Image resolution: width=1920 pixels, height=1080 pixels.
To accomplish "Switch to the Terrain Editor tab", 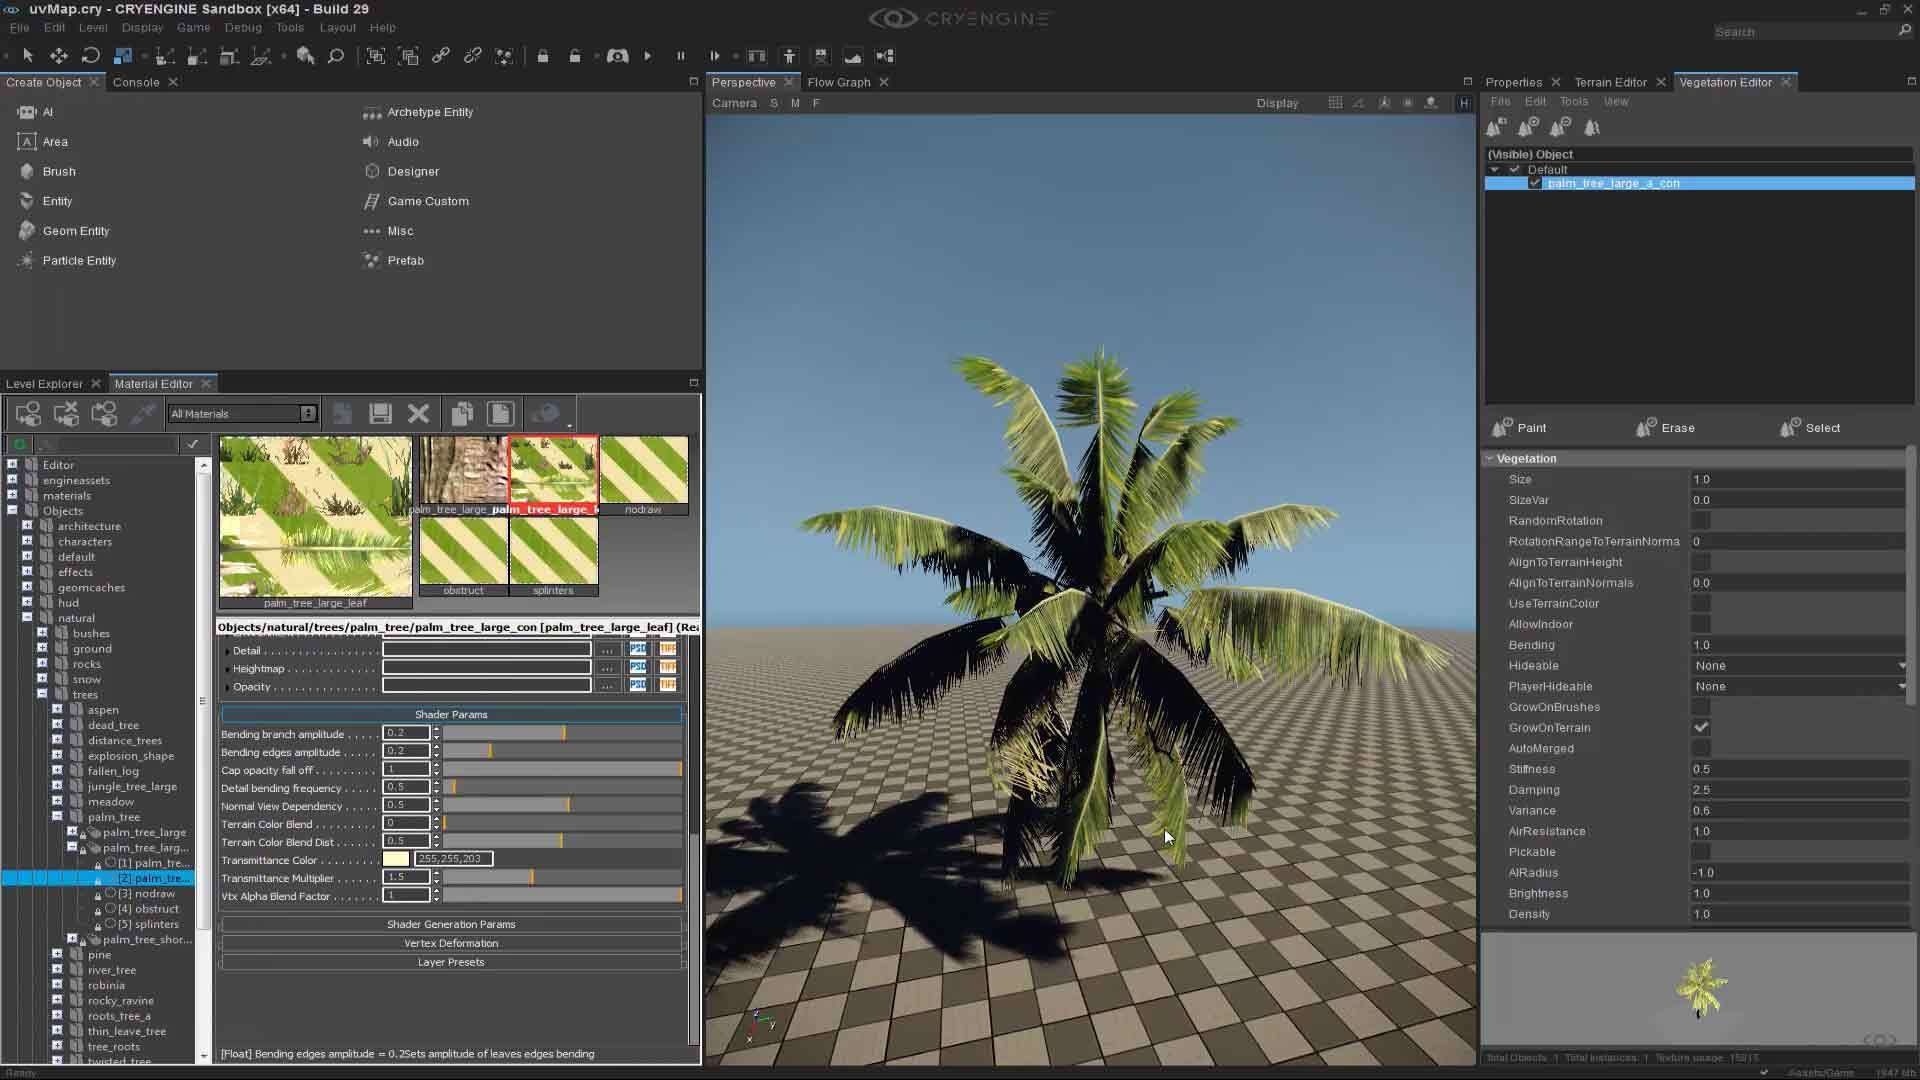I will [1610, 82].
